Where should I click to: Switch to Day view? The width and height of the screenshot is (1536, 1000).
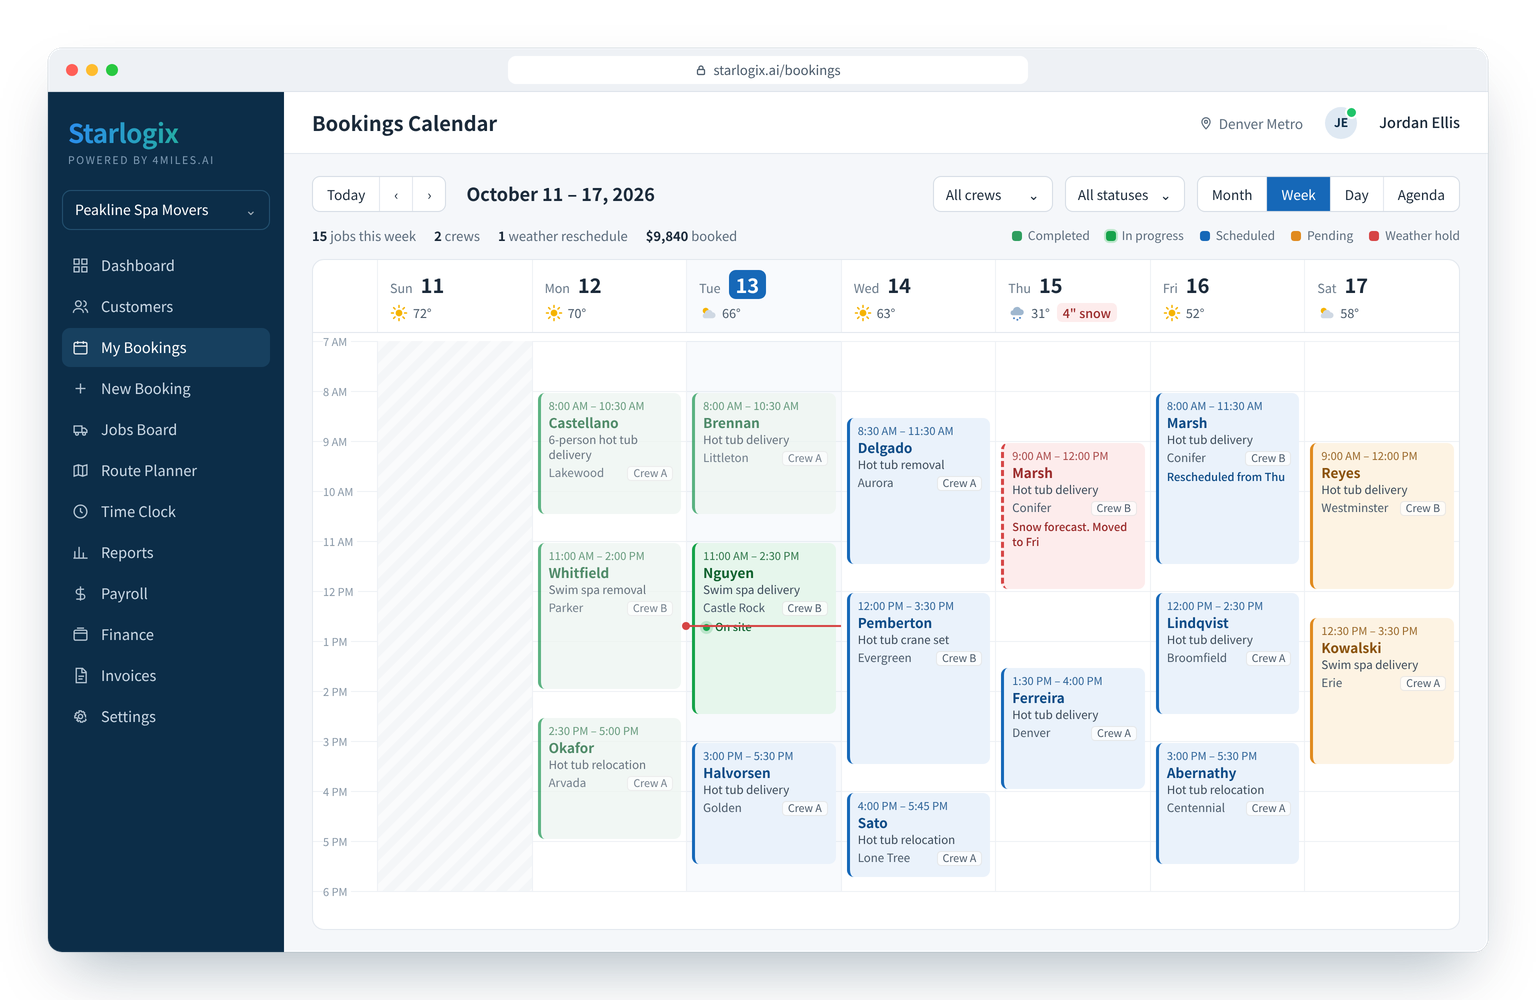pyautogui.click(x=1356, y=195)
